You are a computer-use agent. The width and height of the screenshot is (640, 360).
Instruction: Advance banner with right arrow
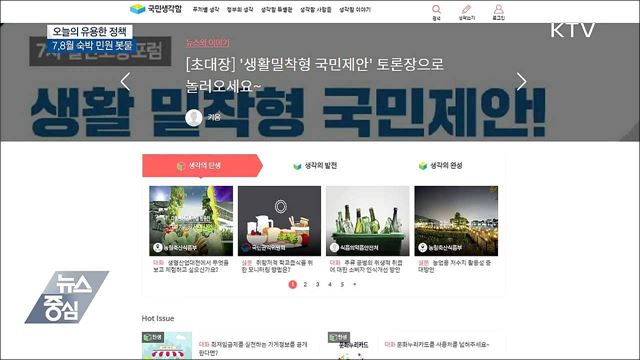(x=522, y=82)
